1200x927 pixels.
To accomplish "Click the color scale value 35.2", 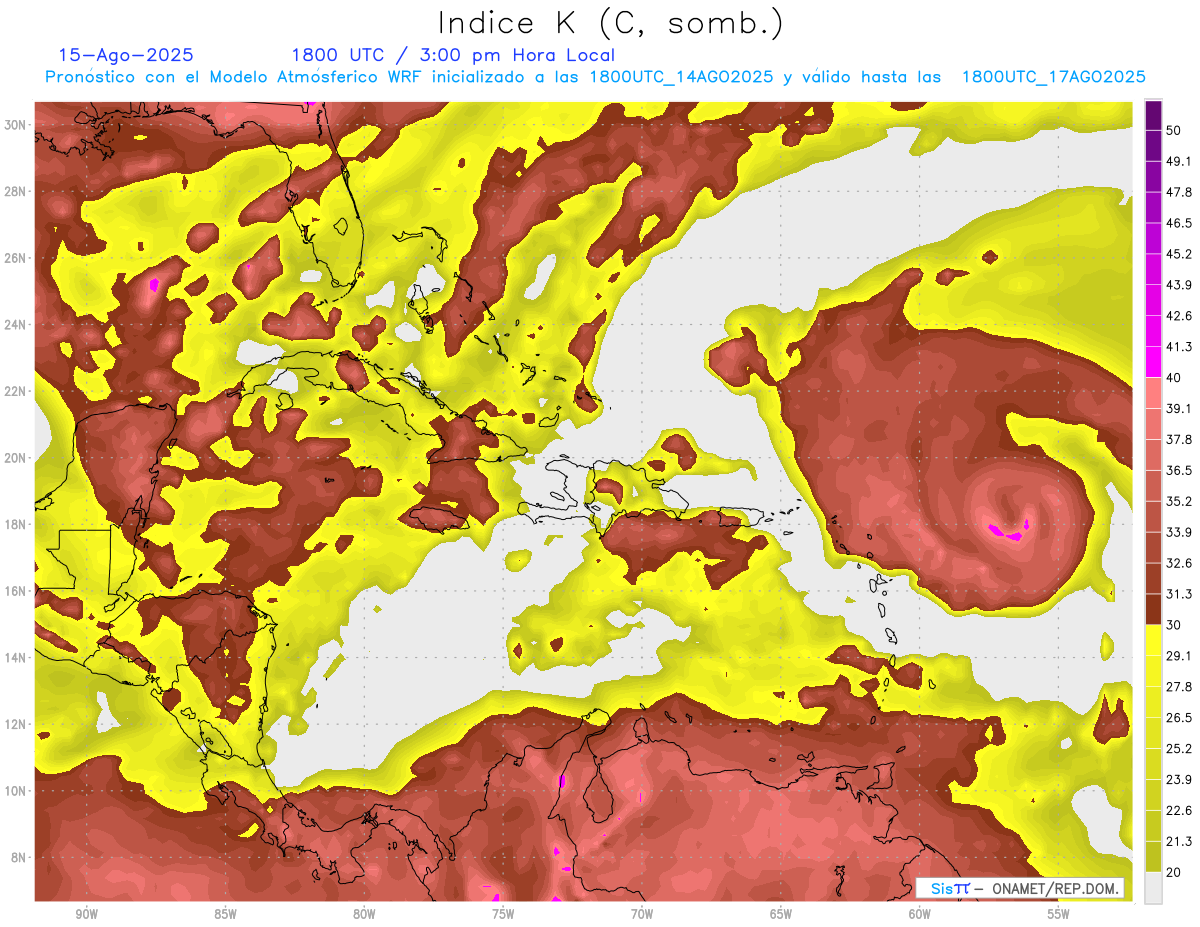I will 1179,501.
